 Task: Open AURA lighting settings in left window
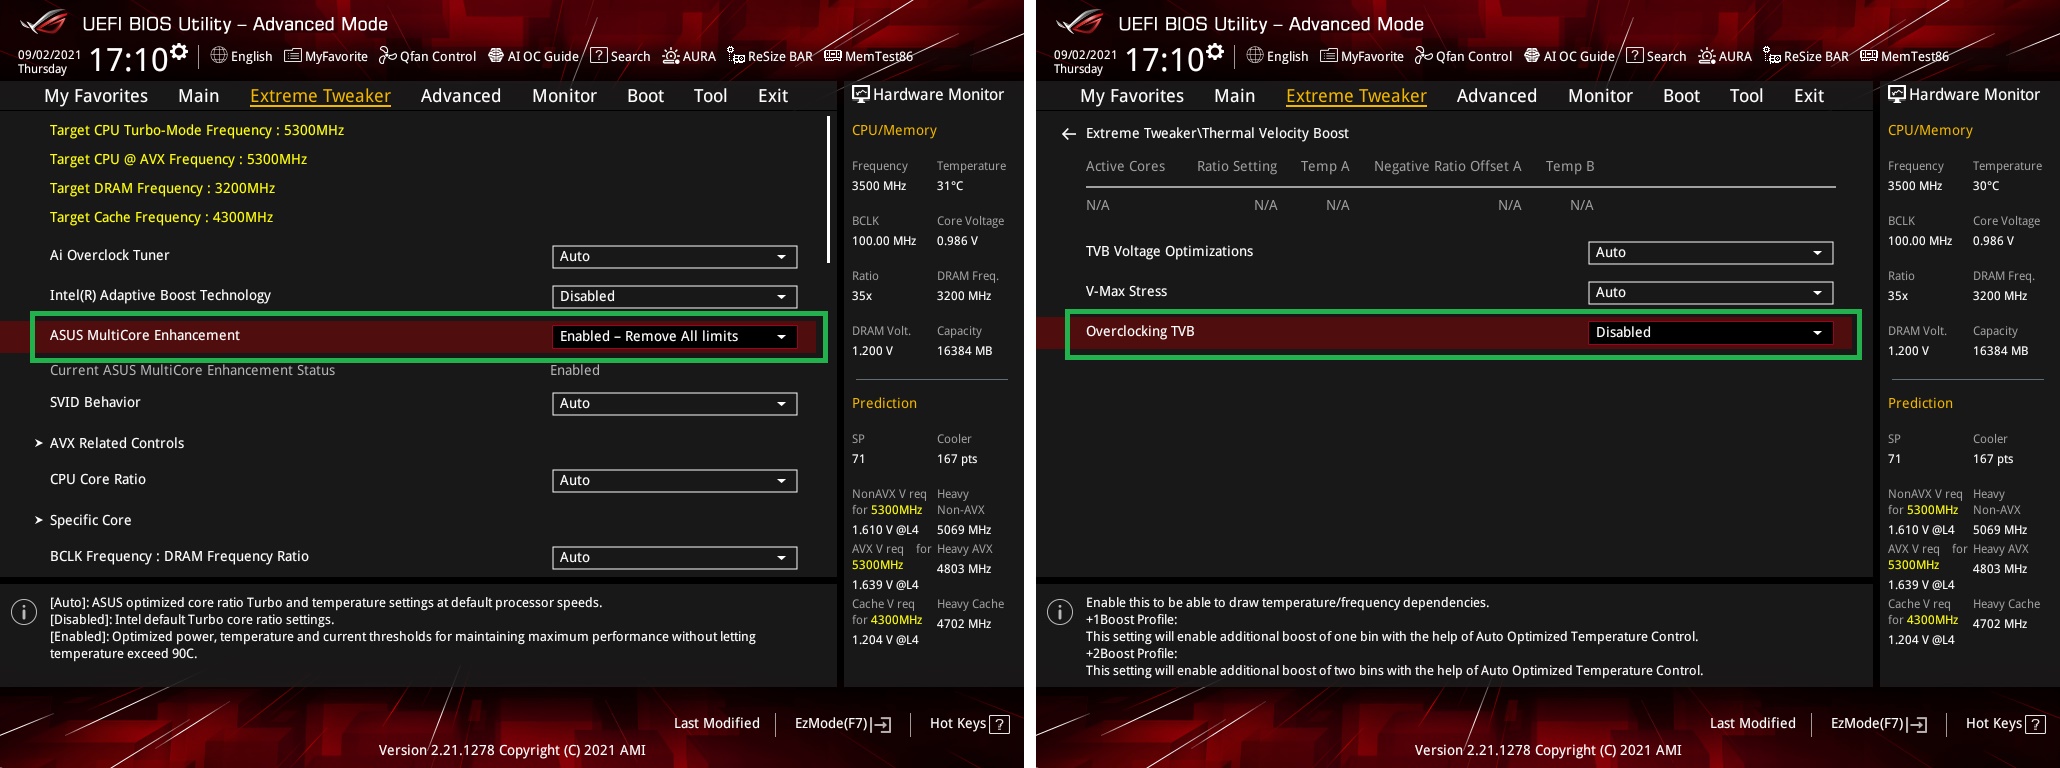[x=689, y=56]
